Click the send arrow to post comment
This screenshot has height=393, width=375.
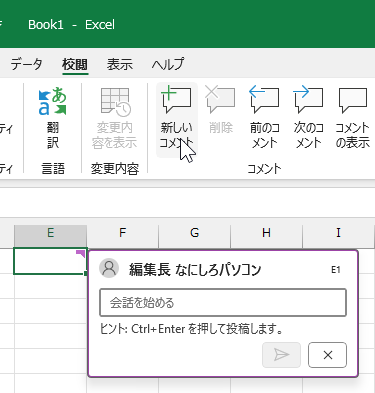281,355
